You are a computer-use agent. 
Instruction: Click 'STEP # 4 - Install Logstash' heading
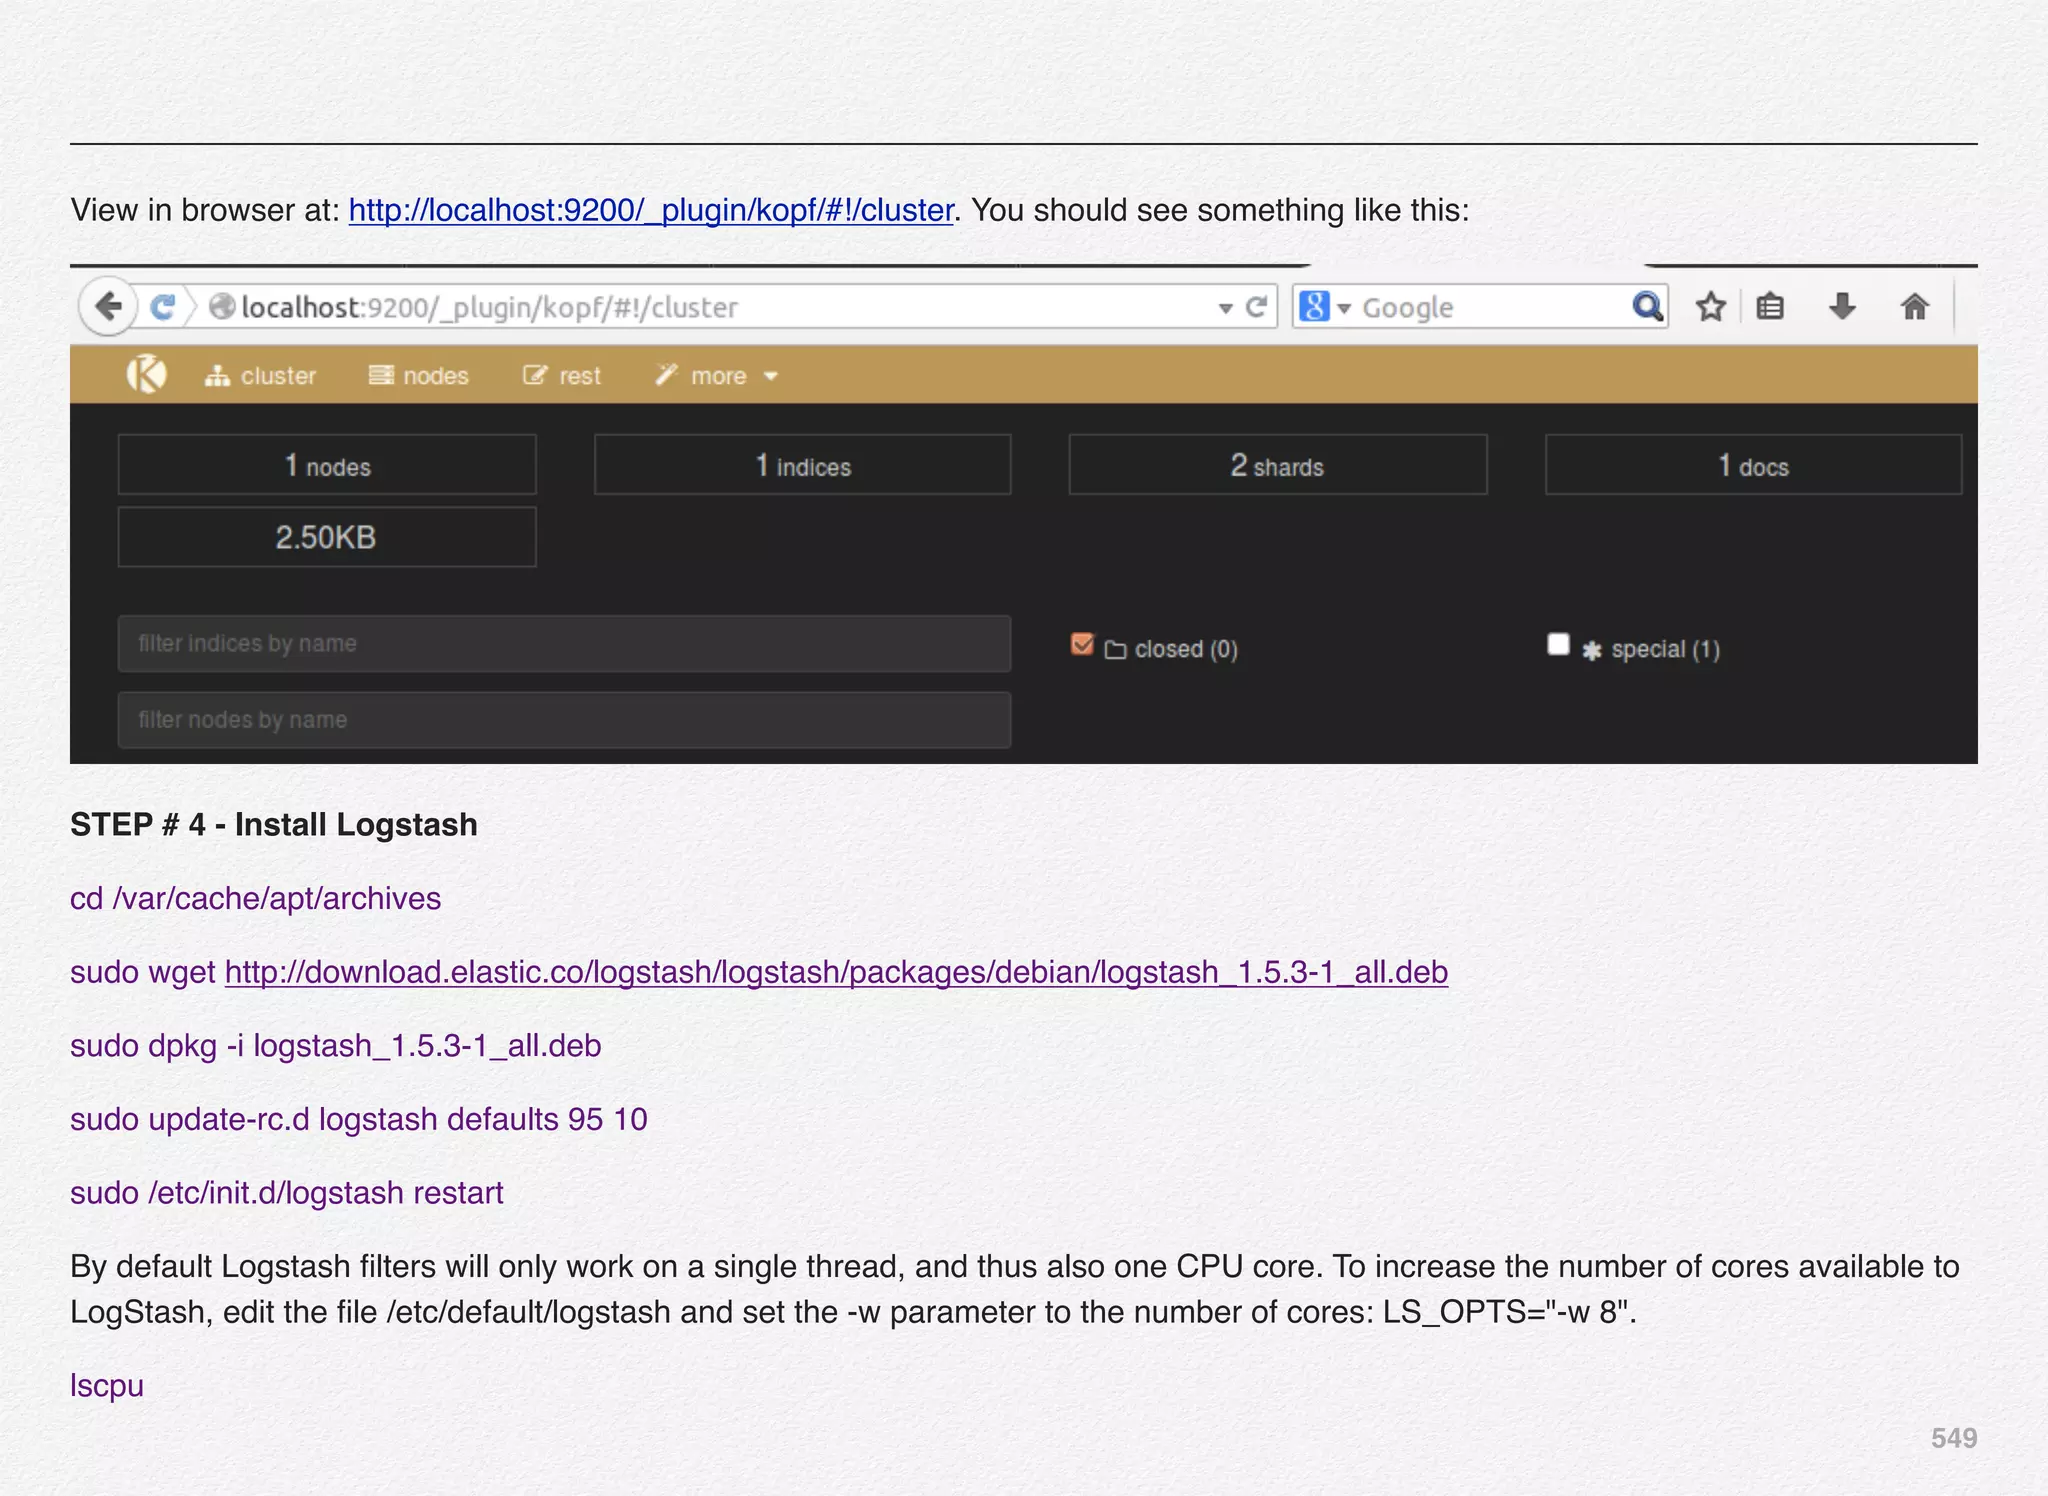coord(274,825)
